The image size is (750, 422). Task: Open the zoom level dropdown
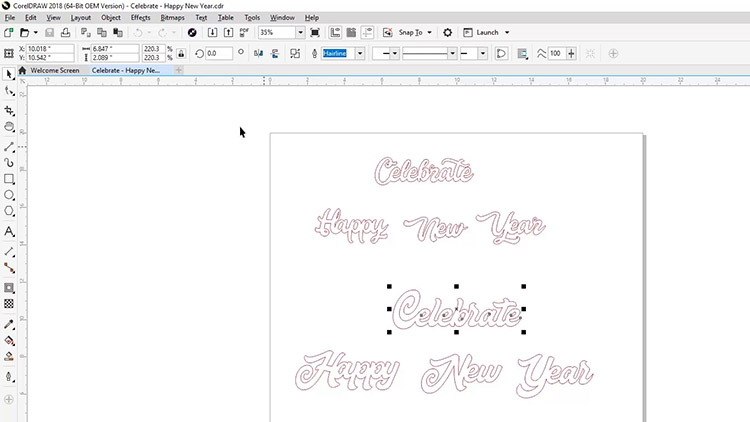[x=299, y=33]
